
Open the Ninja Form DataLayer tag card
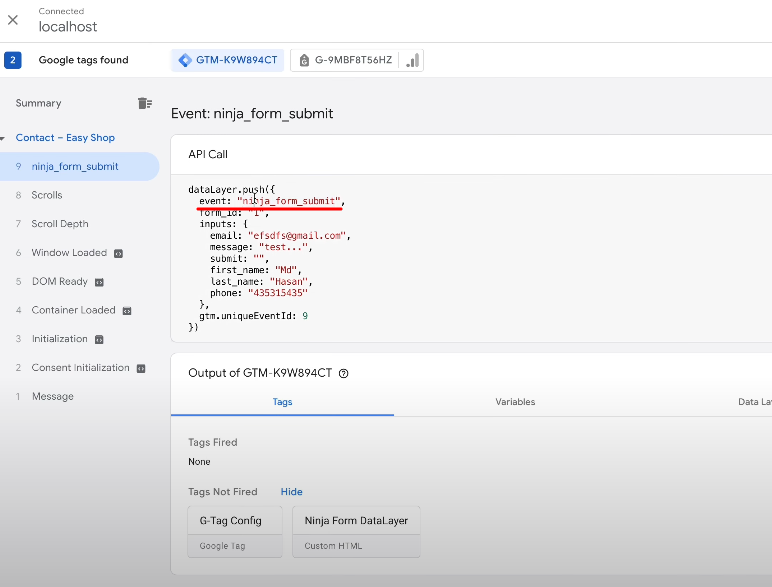[x=356, y=531]
